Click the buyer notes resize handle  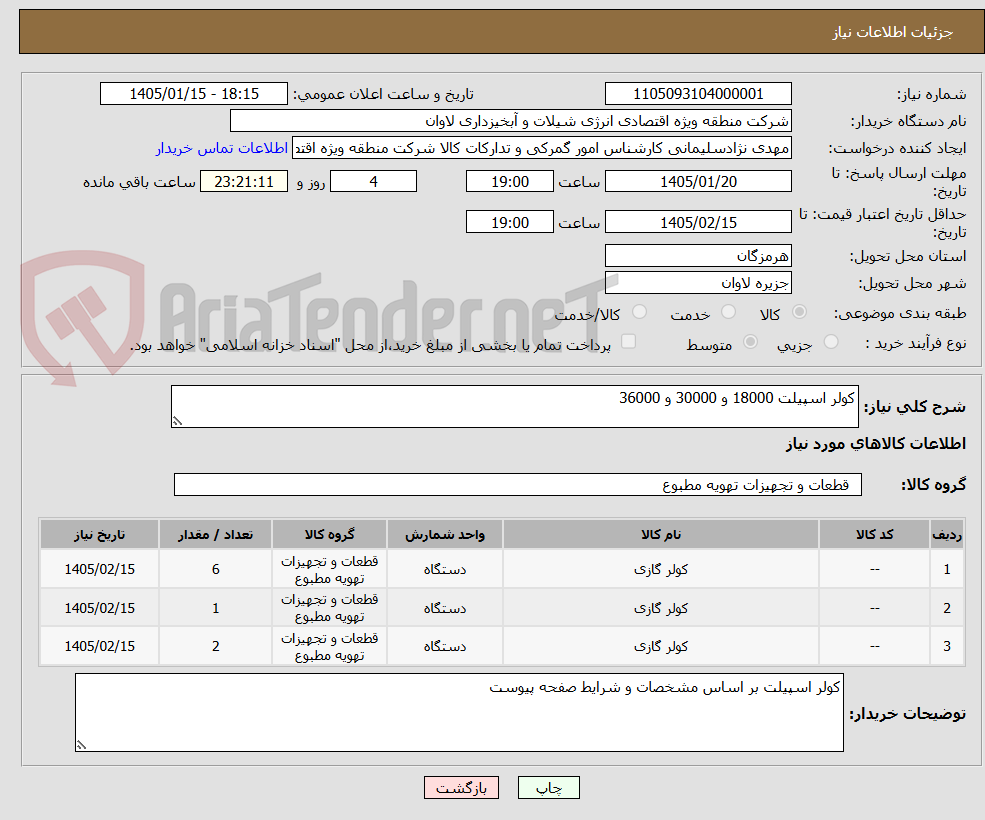coord(81,745)
